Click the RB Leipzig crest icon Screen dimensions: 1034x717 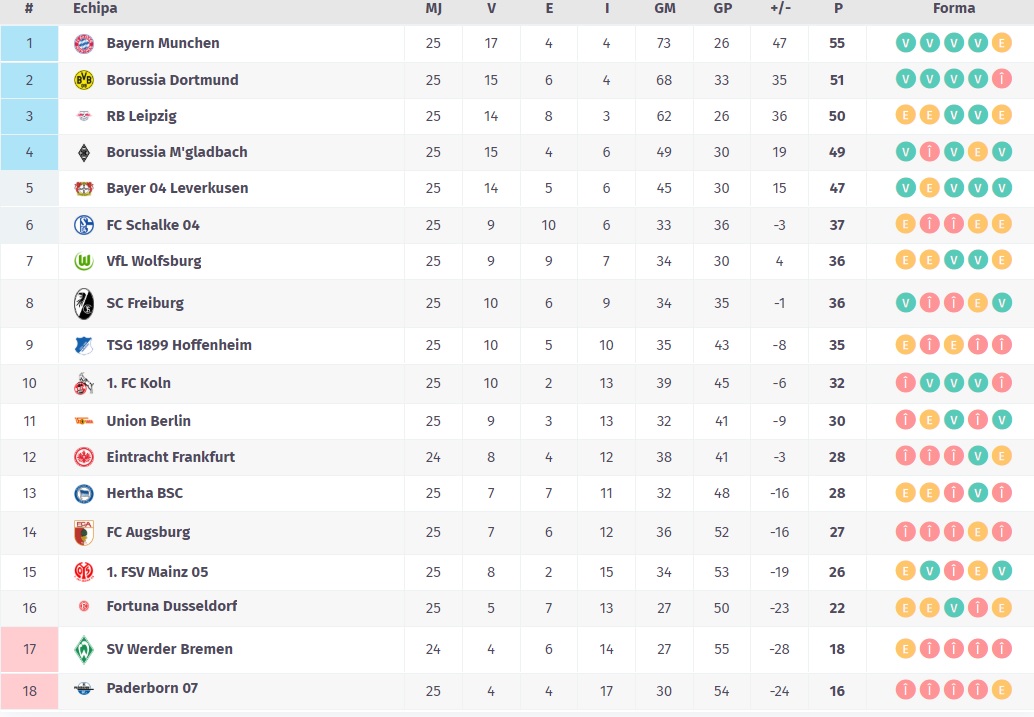coord(84,116)
